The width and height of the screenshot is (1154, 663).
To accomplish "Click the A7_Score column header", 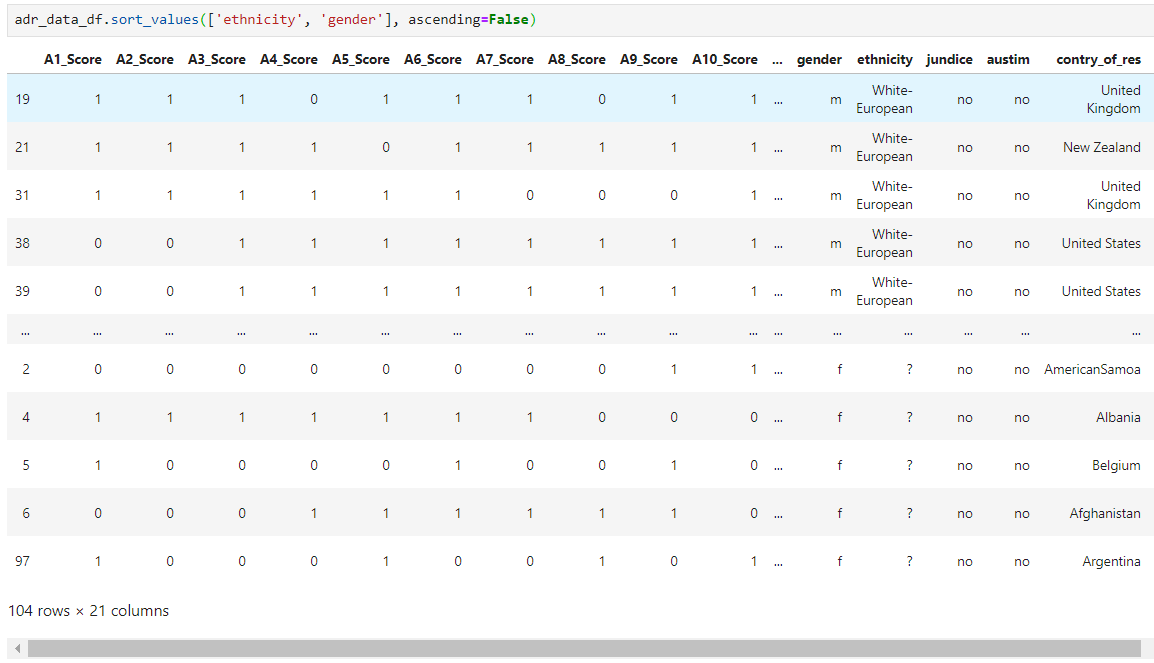I will point(505,60).
